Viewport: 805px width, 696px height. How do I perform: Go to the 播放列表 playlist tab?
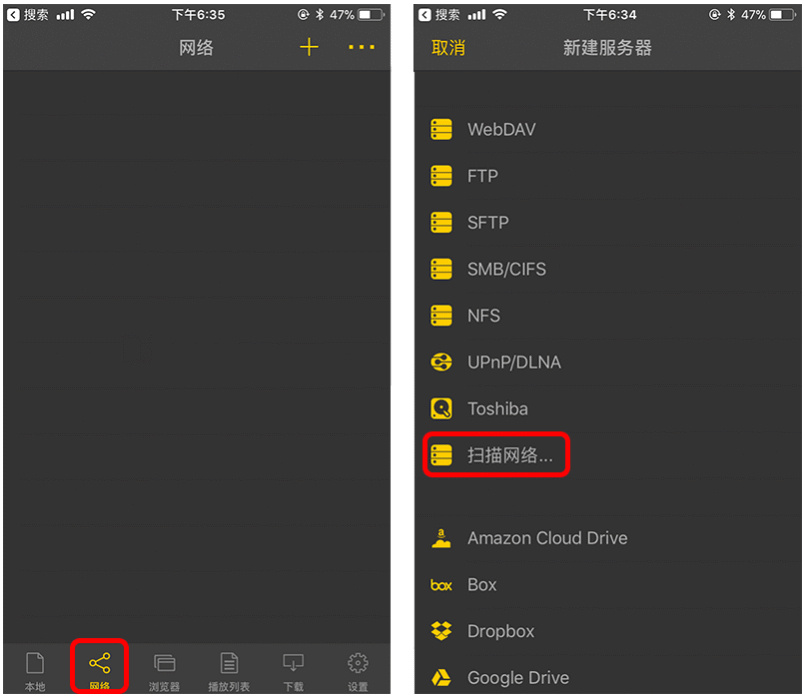229,671
